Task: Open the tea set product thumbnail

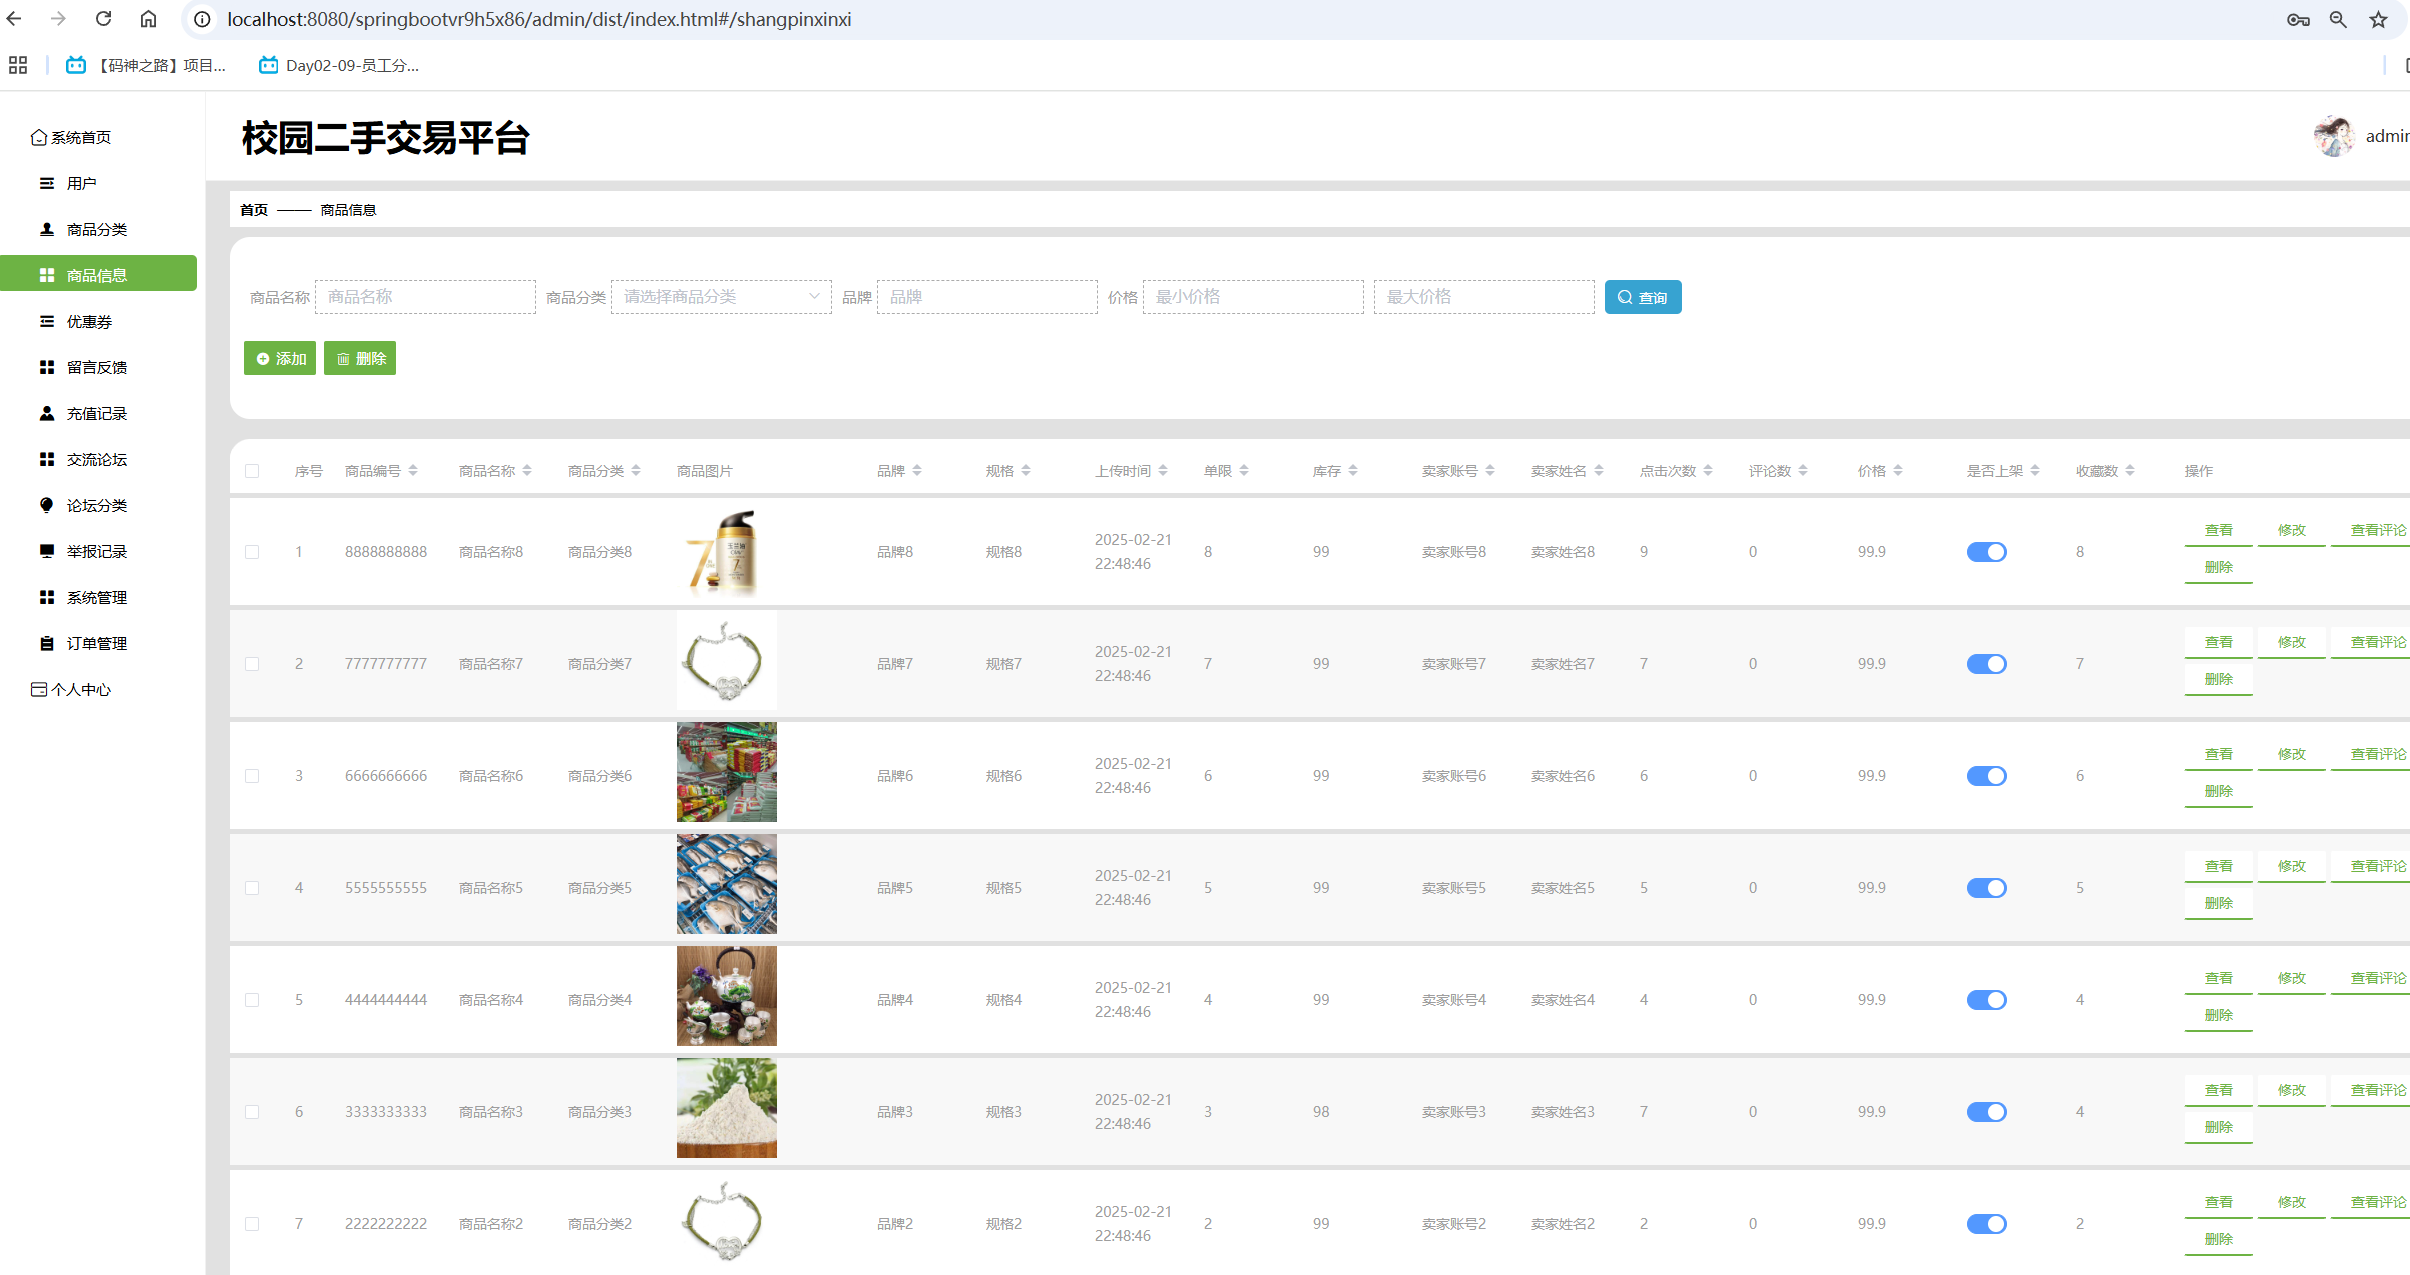Action: (726, 996)
